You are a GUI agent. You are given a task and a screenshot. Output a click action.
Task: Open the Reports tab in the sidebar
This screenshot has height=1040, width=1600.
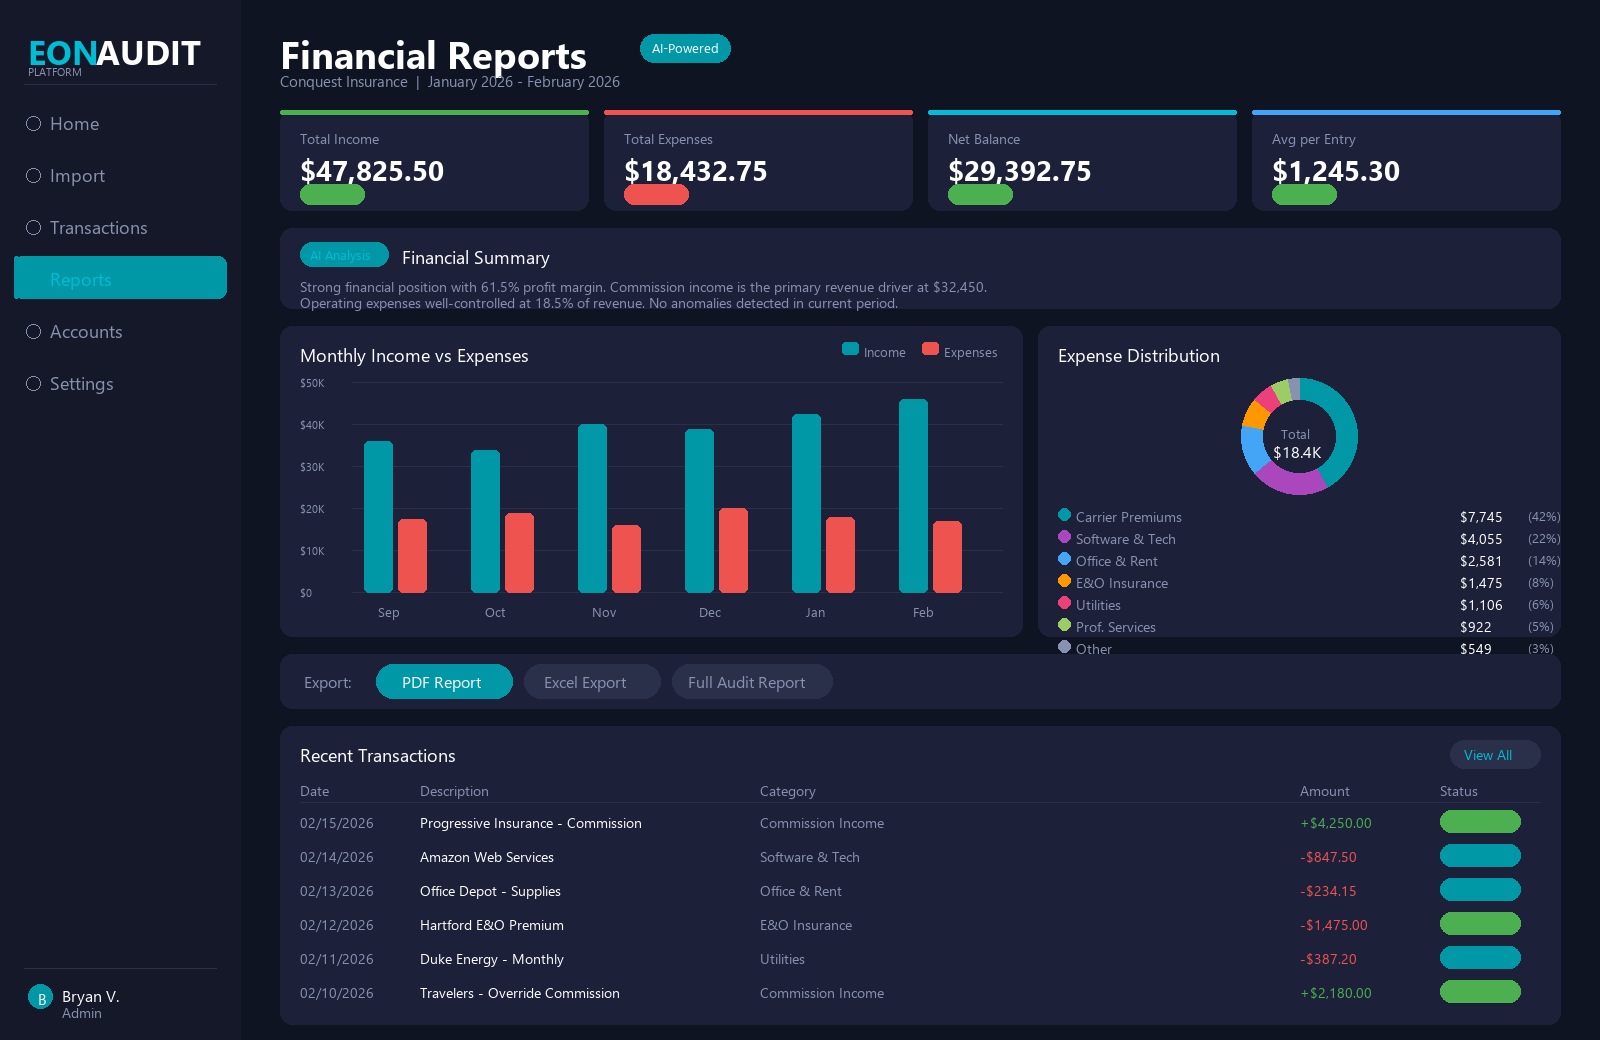click(120, 278)
